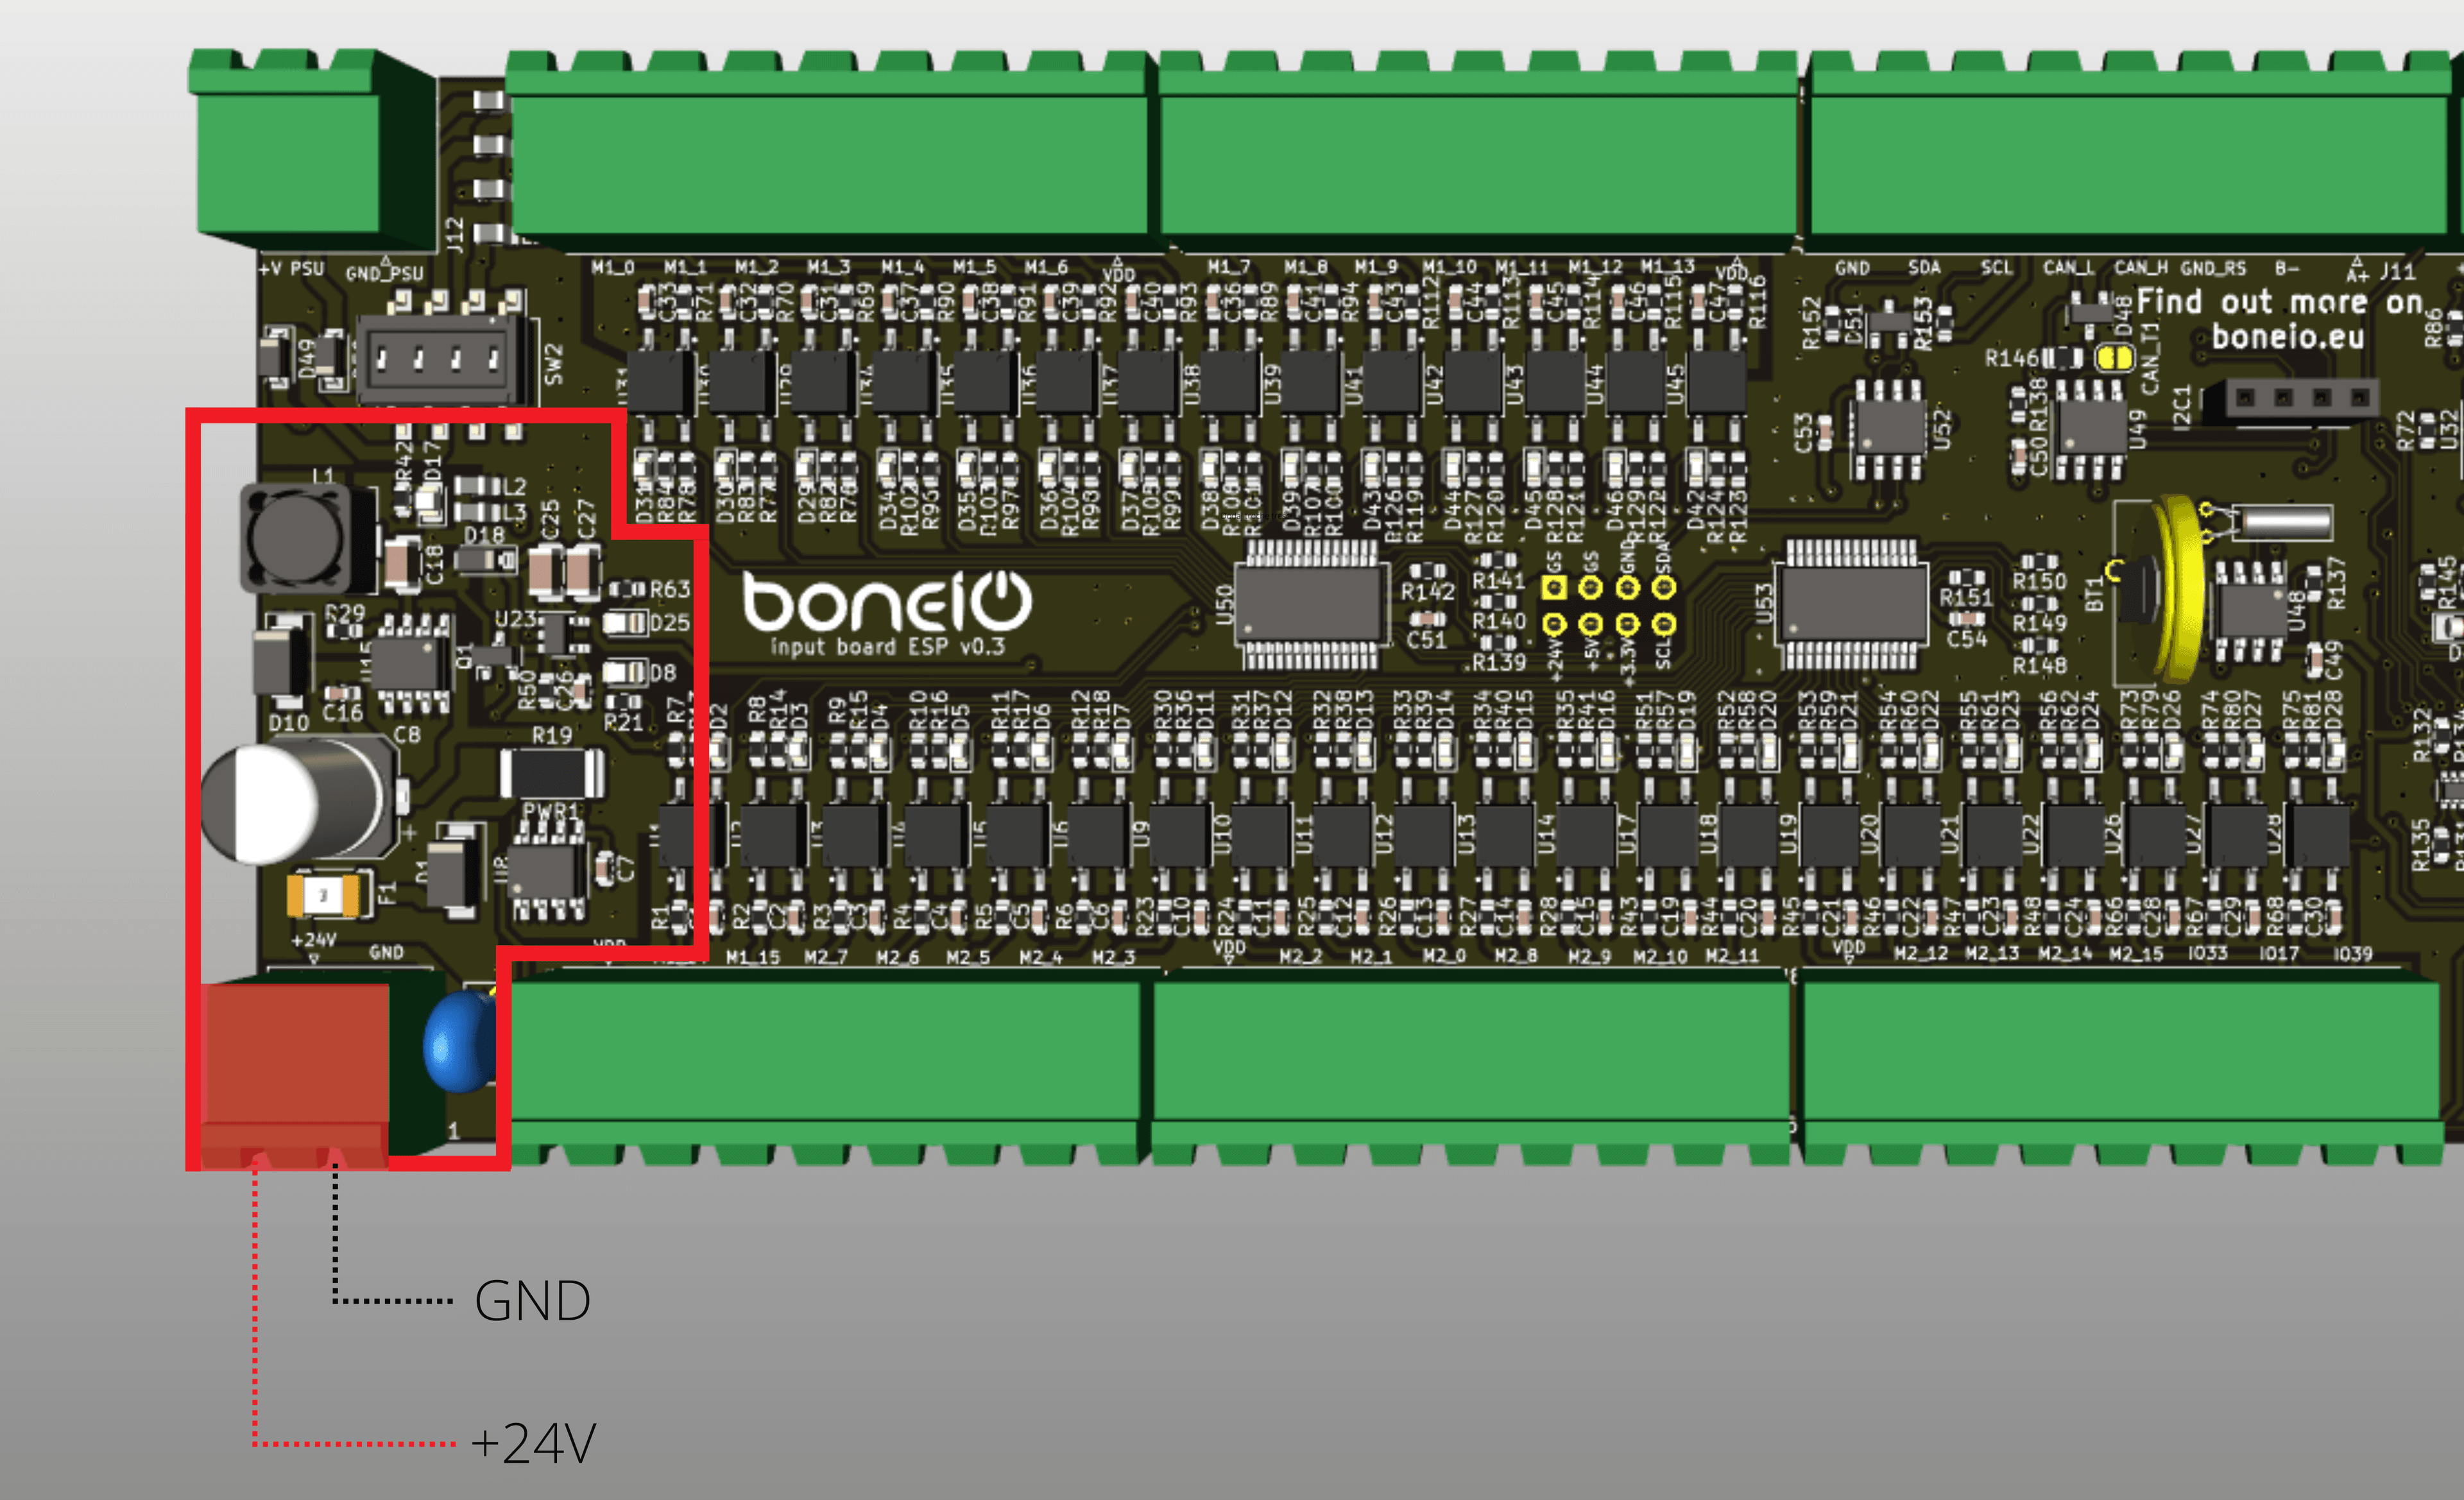Click the L1 inductor component

(296, 538)
